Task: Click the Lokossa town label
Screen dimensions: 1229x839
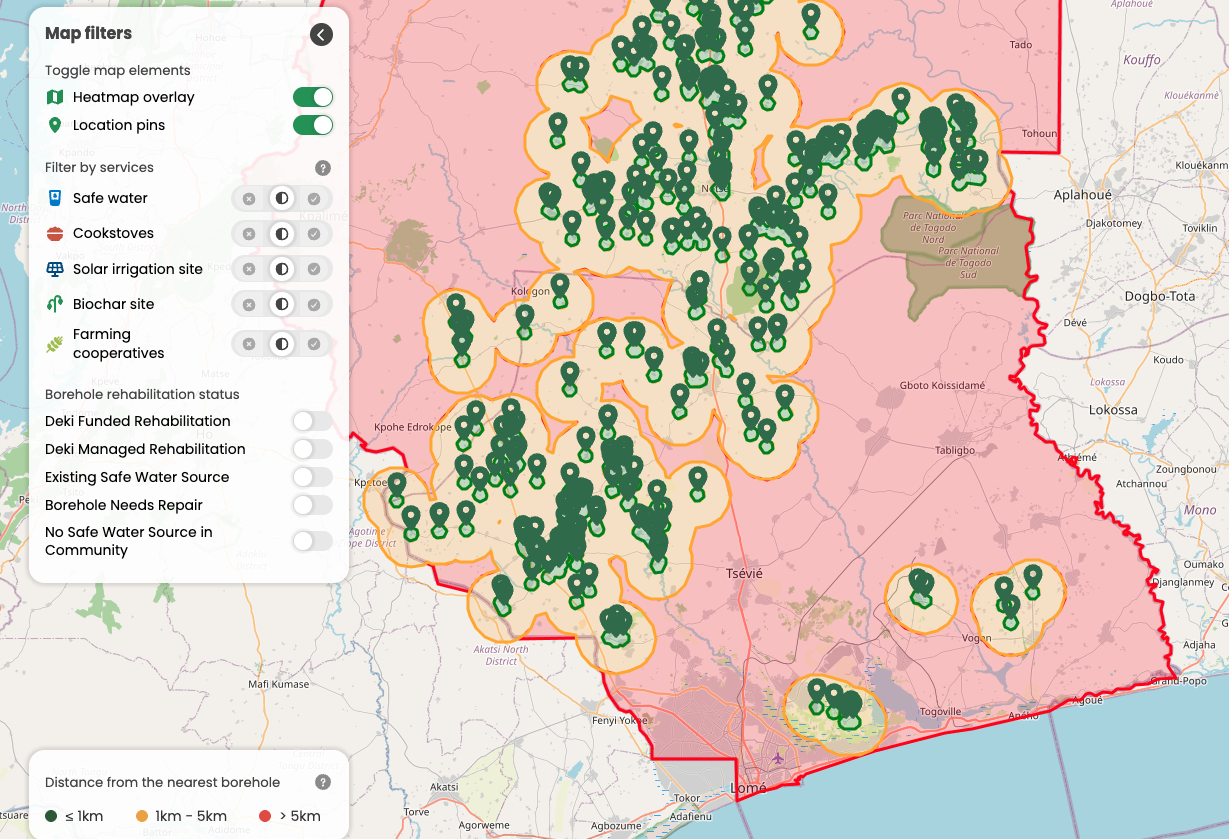Action: [1113, 410]
